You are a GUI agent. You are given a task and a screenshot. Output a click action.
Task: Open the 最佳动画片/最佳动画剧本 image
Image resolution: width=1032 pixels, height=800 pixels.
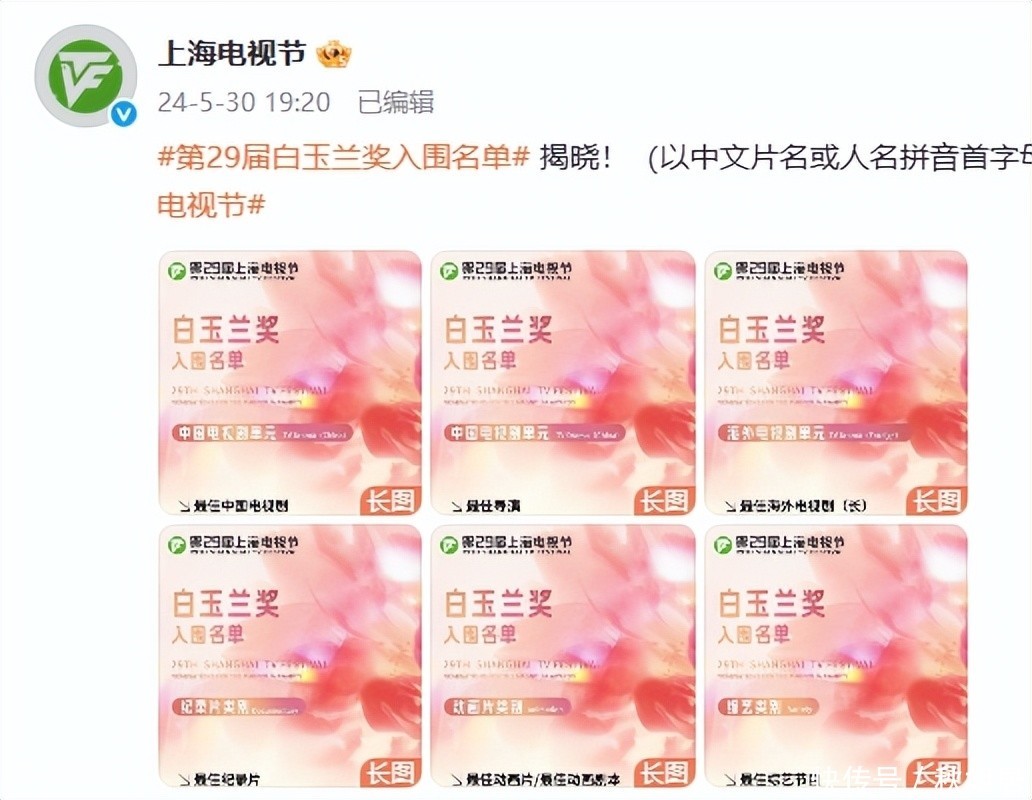coord(563,655)
